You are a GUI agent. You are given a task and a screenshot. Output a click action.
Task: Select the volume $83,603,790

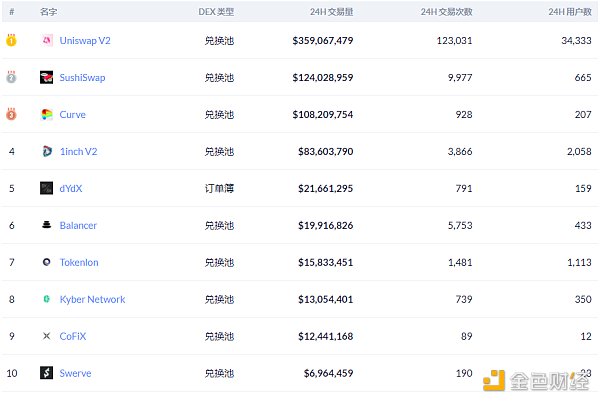(x=326, y=151)
